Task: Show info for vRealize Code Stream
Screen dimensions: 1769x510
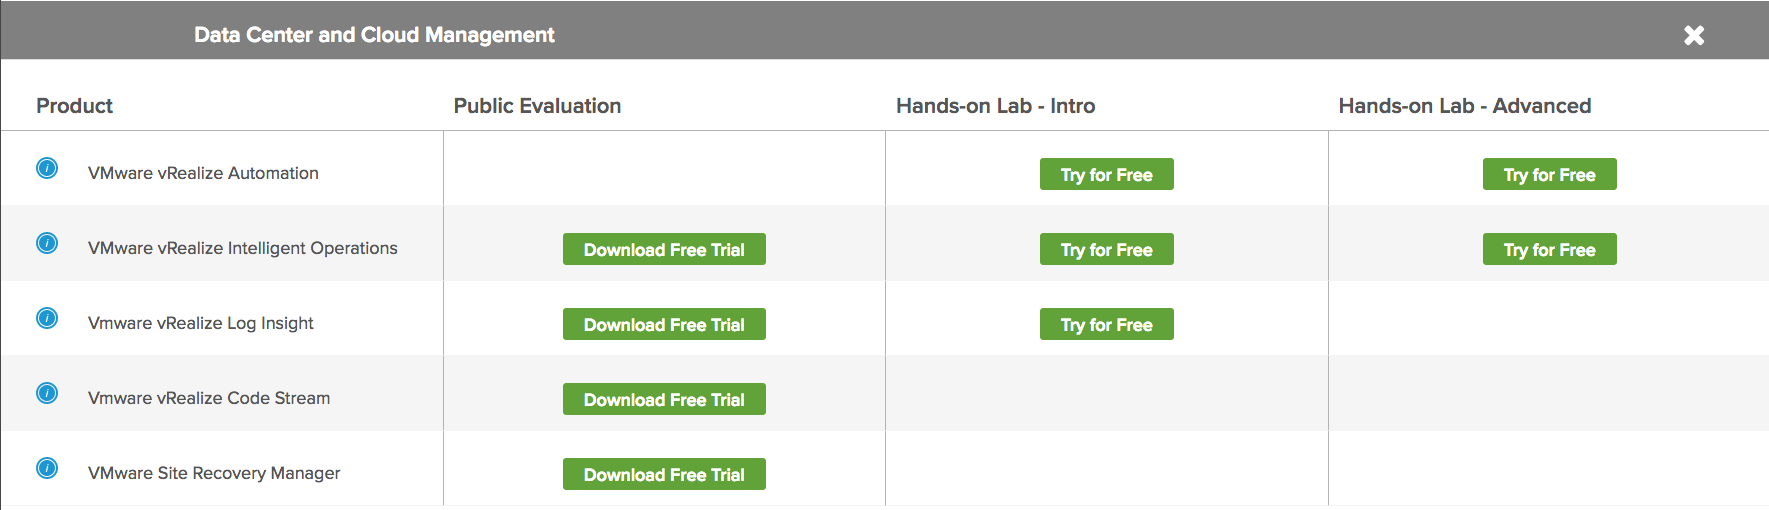Action: point(47,393)
